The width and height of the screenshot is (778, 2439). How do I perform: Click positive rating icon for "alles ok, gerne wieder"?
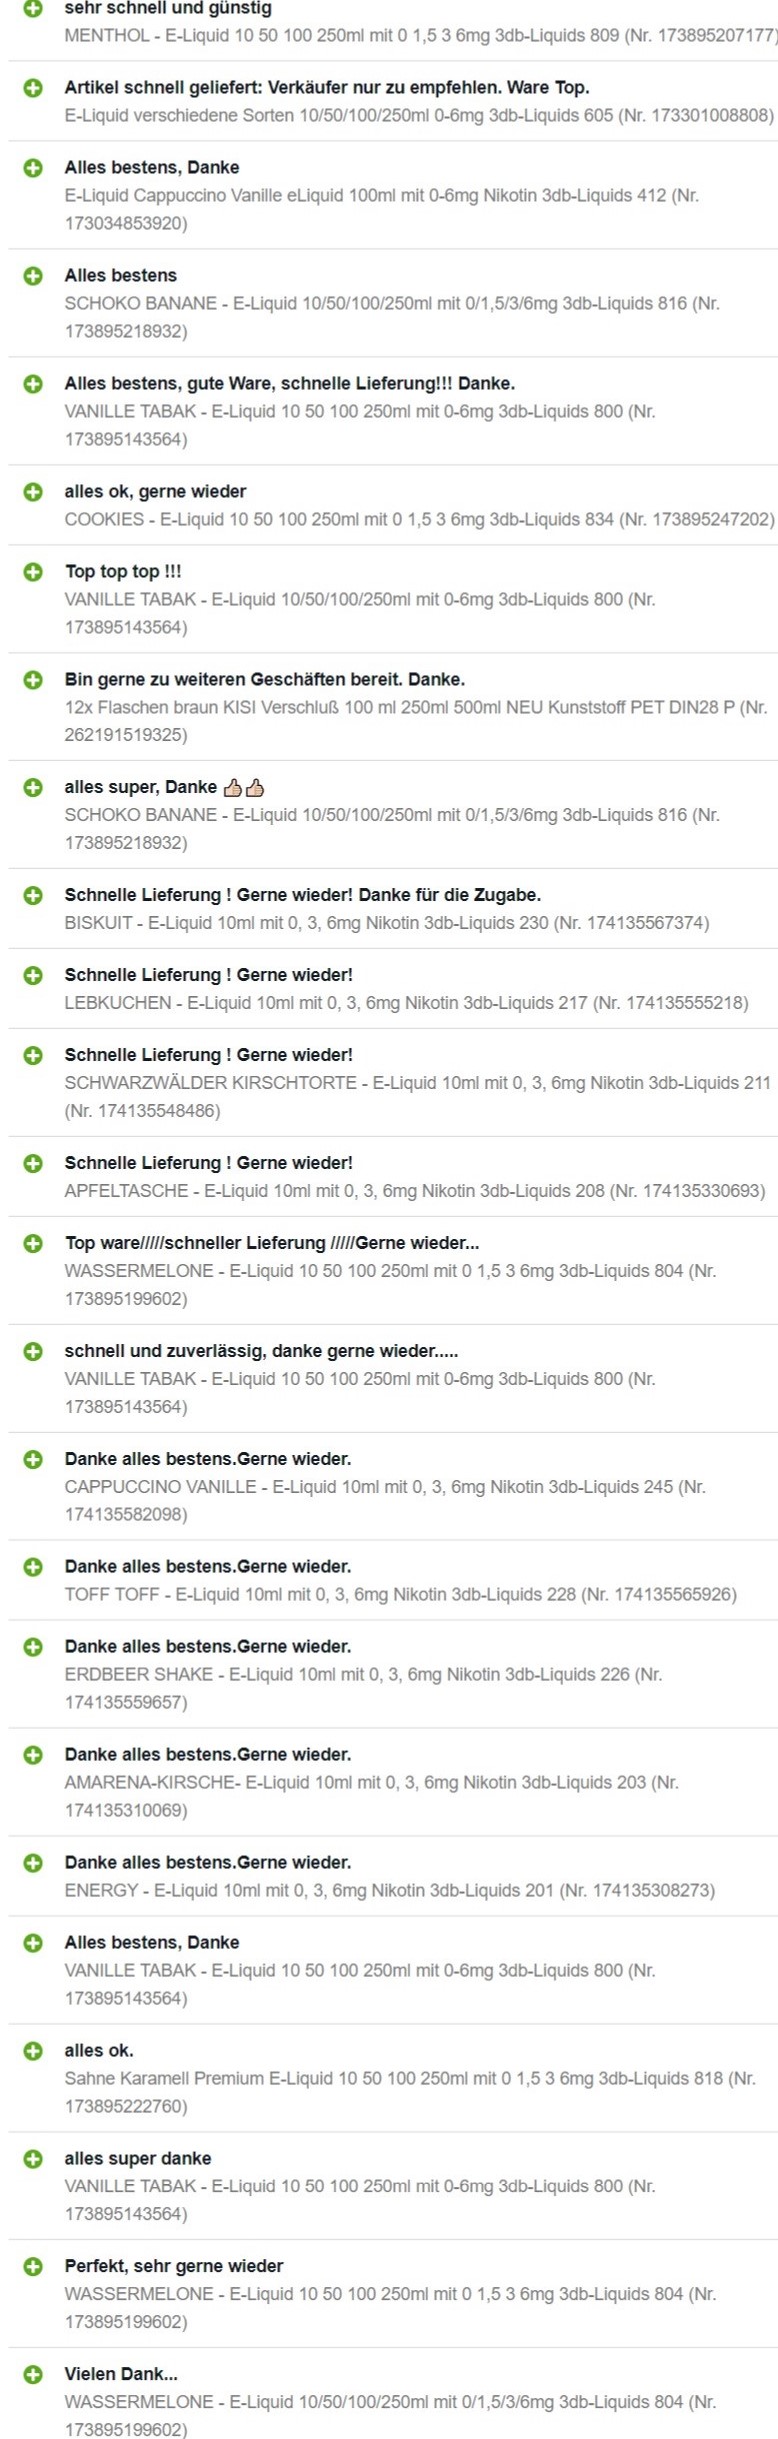click(x=33, y=492)
